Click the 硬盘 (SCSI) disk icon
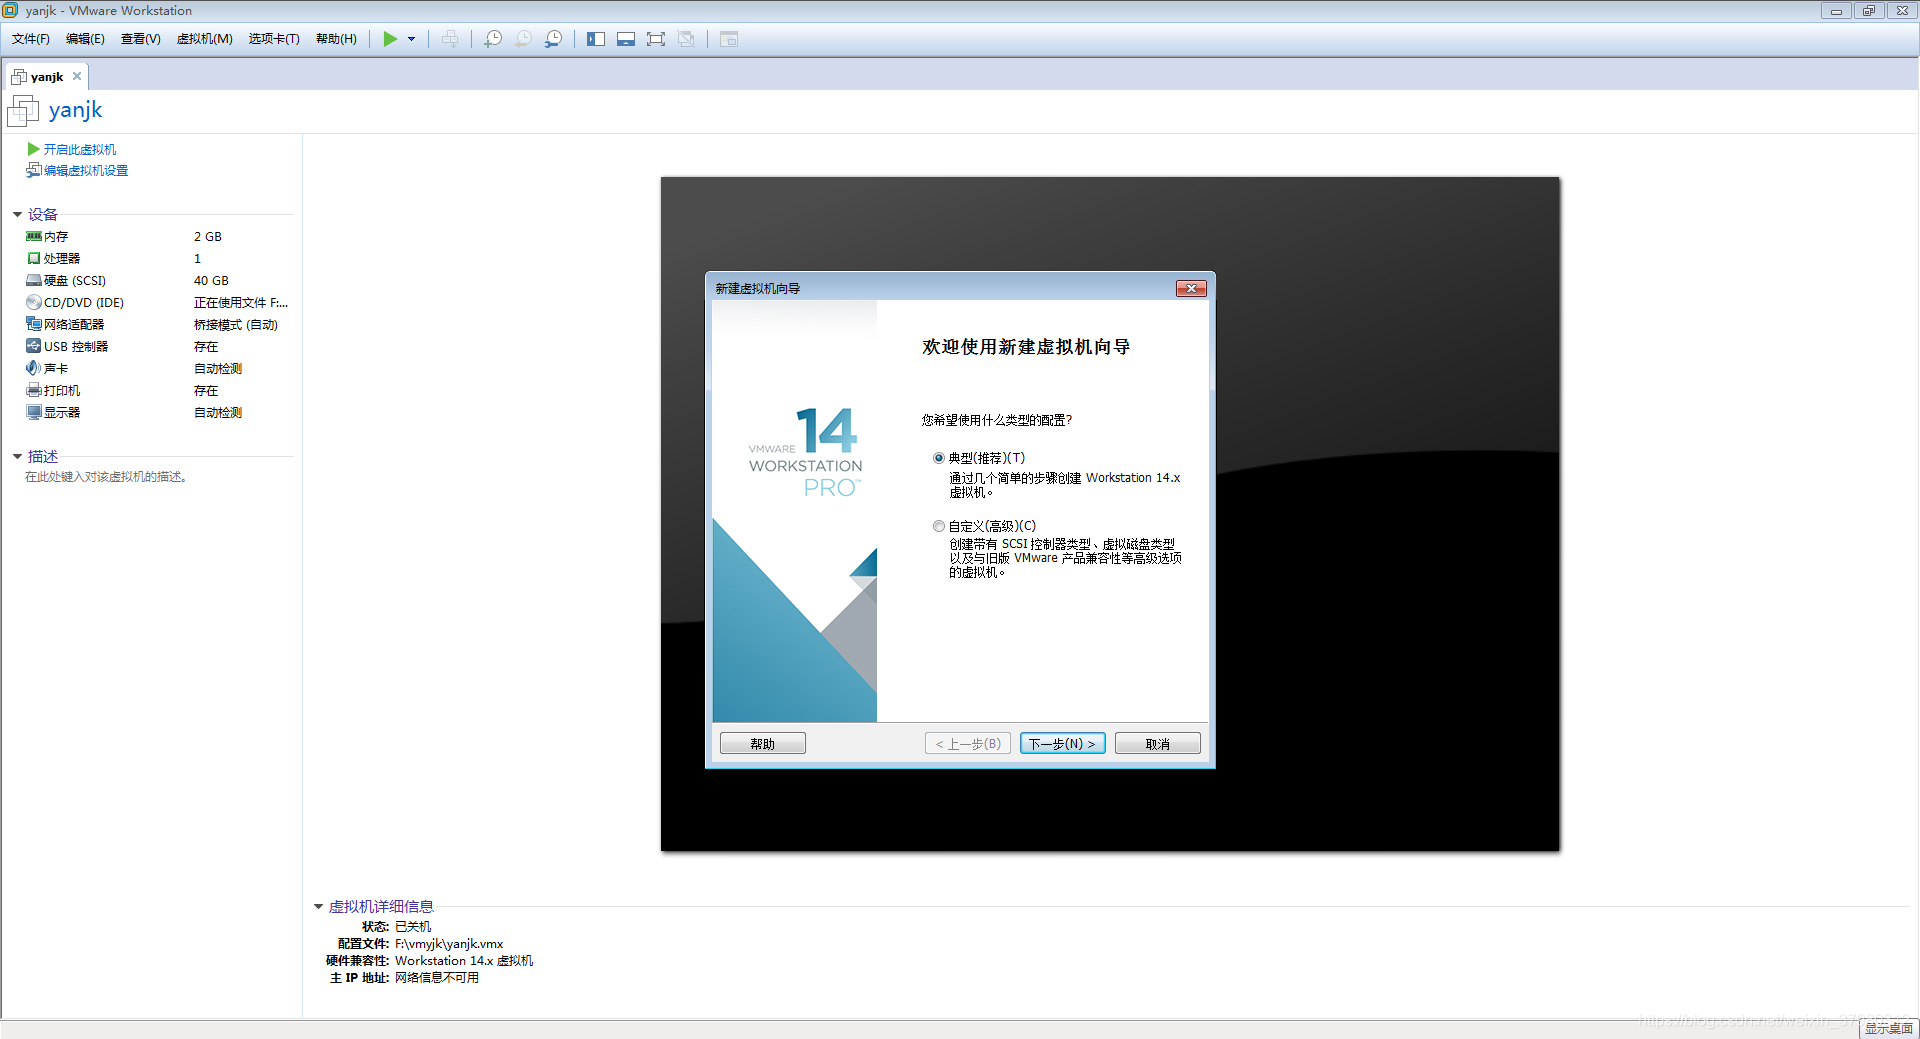Screen dimensions: 1920x1039 (34, 281)
